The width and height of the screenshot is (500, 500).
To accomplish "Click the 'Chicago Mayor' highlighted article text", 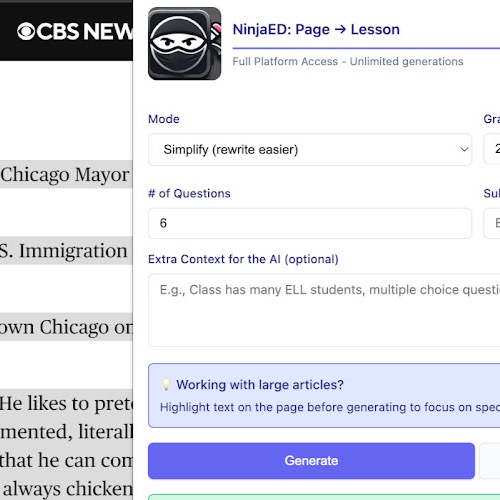I will tap(65, 174).
